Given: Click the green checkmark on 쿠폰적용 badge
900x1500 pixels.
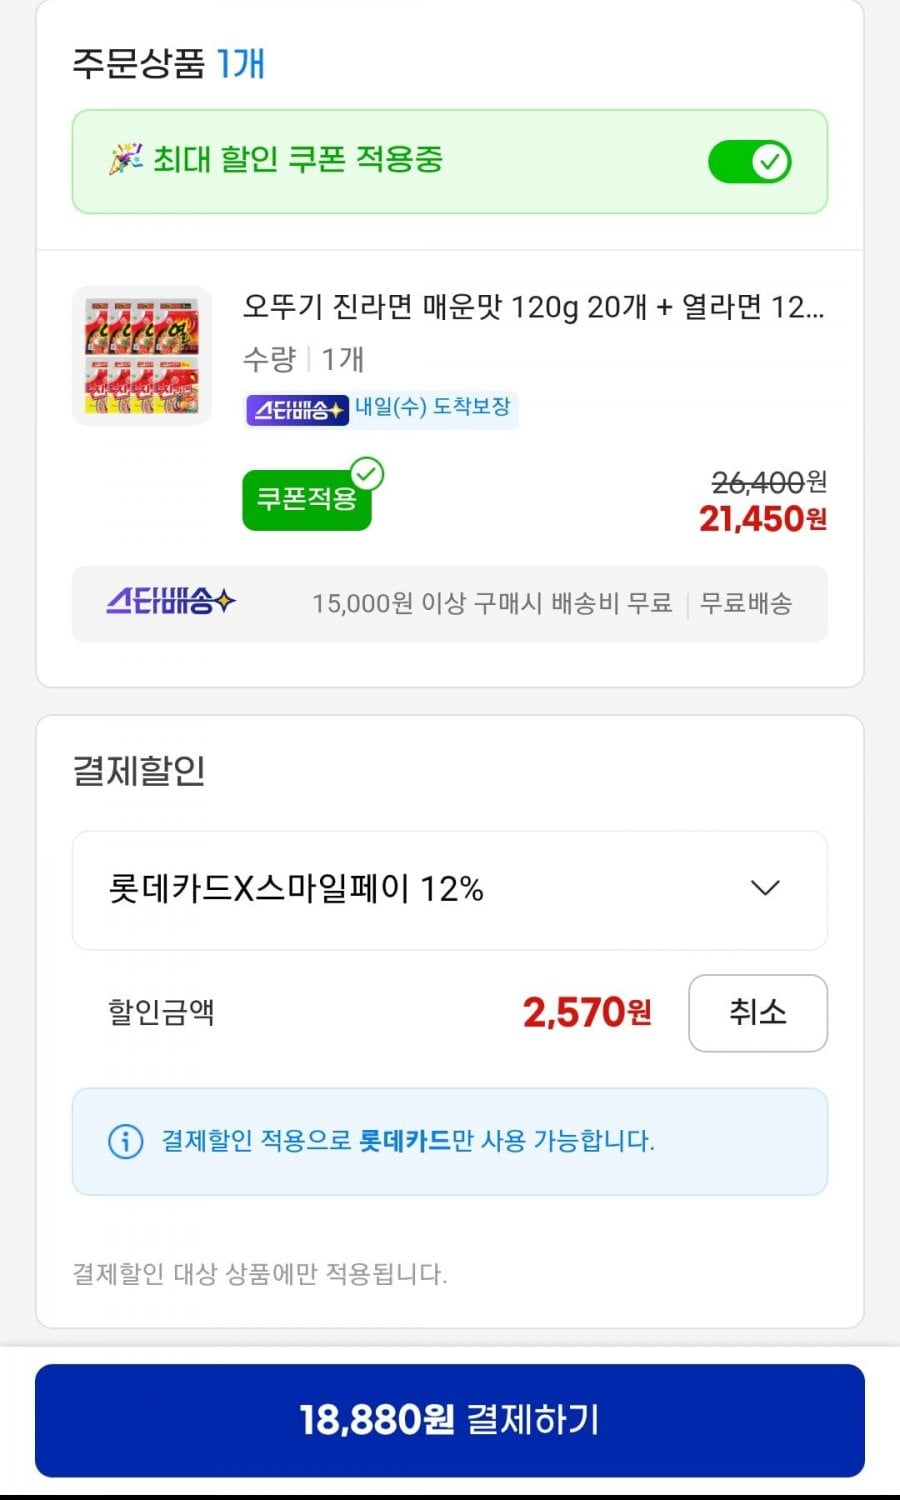Looking at the screenshot, I should click(367, 474).
